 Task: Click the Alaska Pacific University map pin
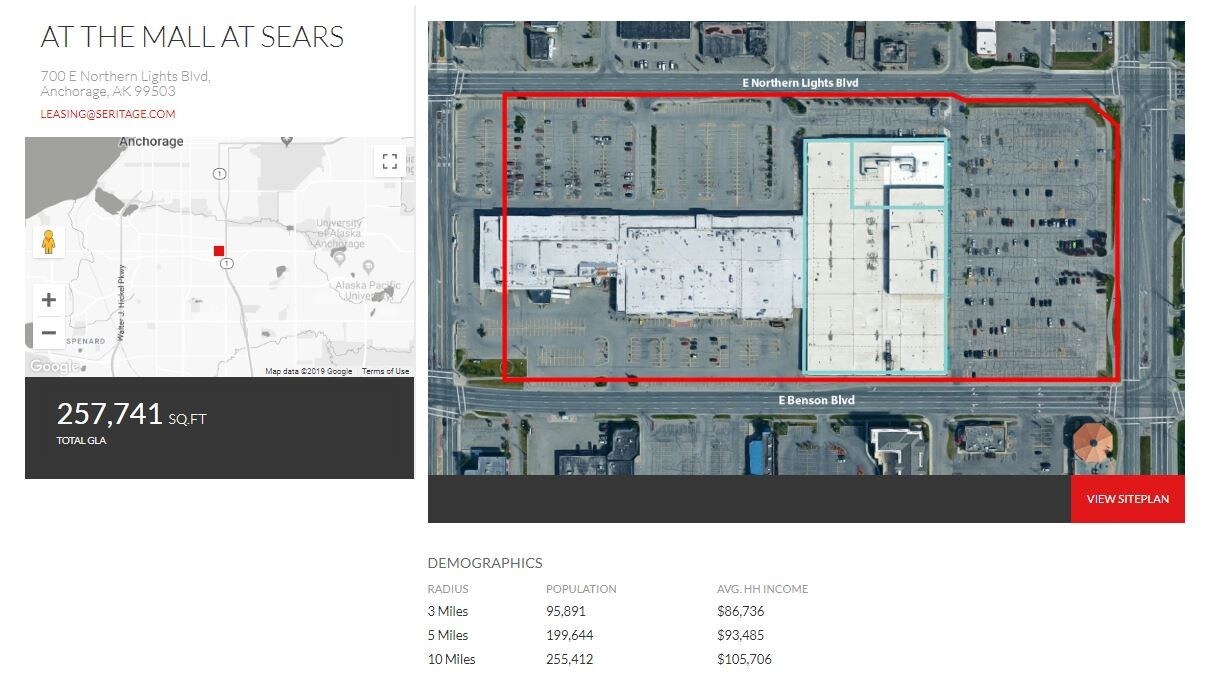(368, 266)
